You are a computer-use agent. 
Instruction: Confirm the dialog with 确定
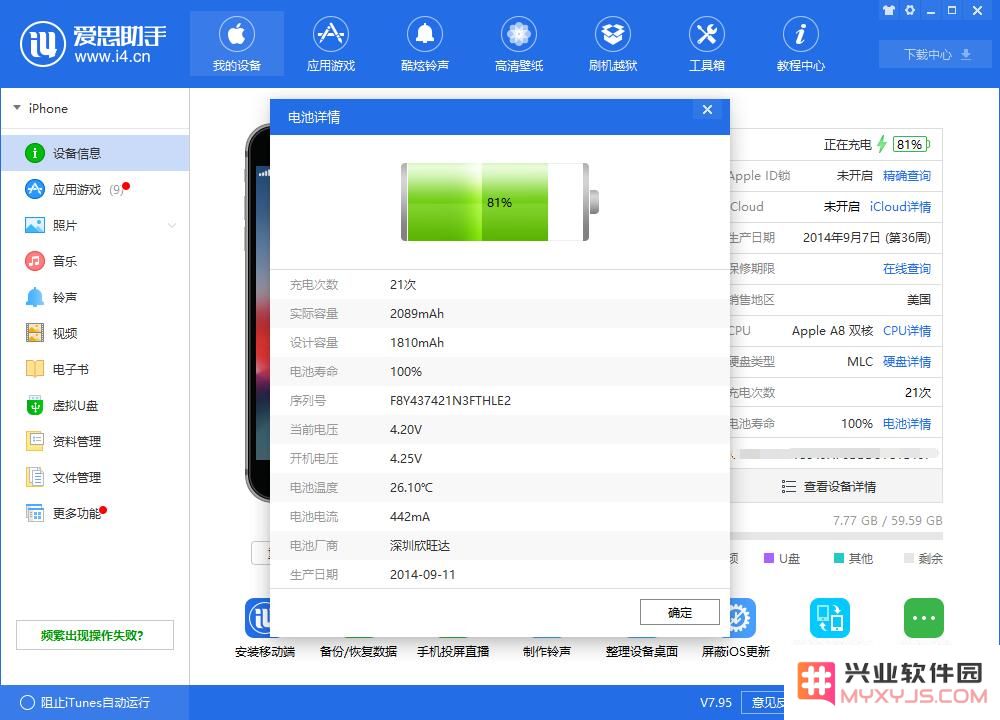680,612
